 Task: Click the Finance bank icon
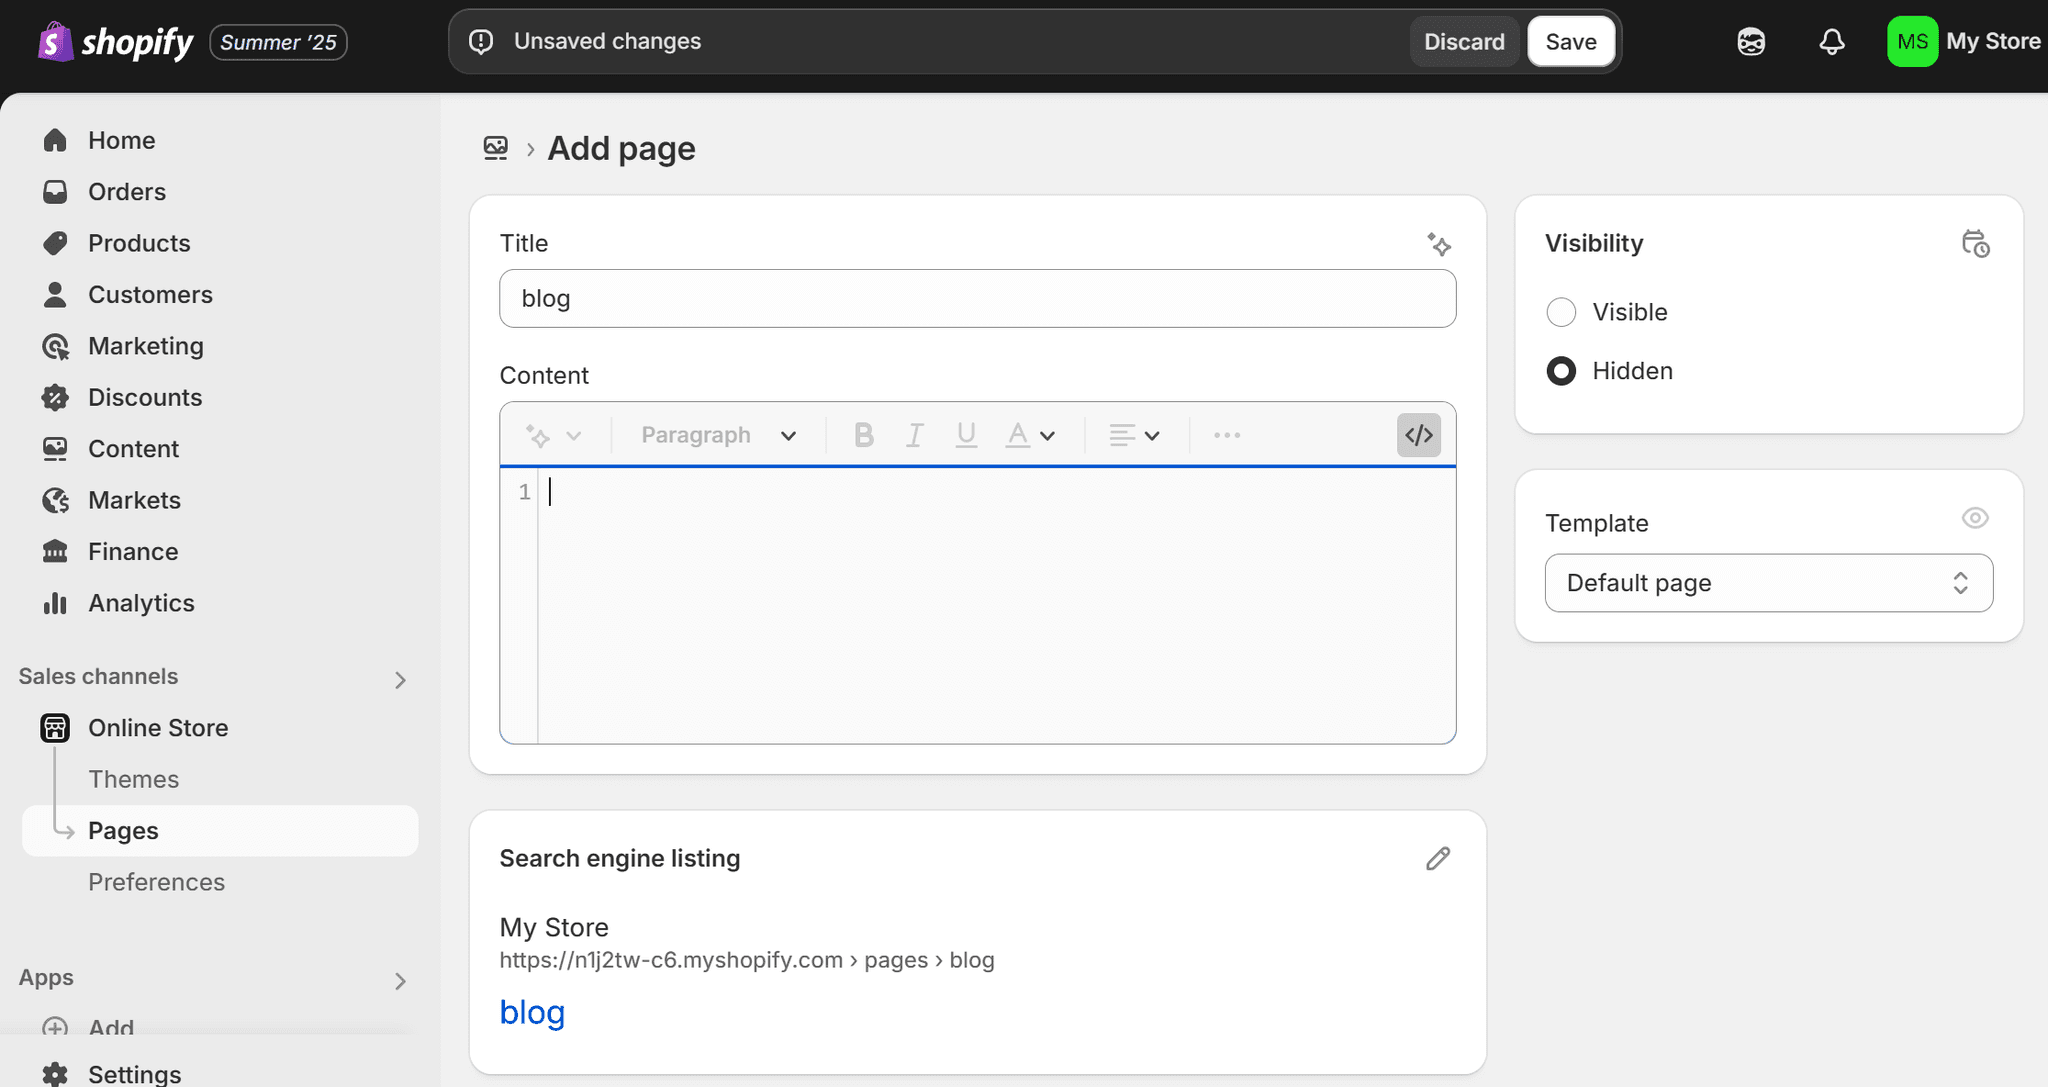click(x=55, y=551)
